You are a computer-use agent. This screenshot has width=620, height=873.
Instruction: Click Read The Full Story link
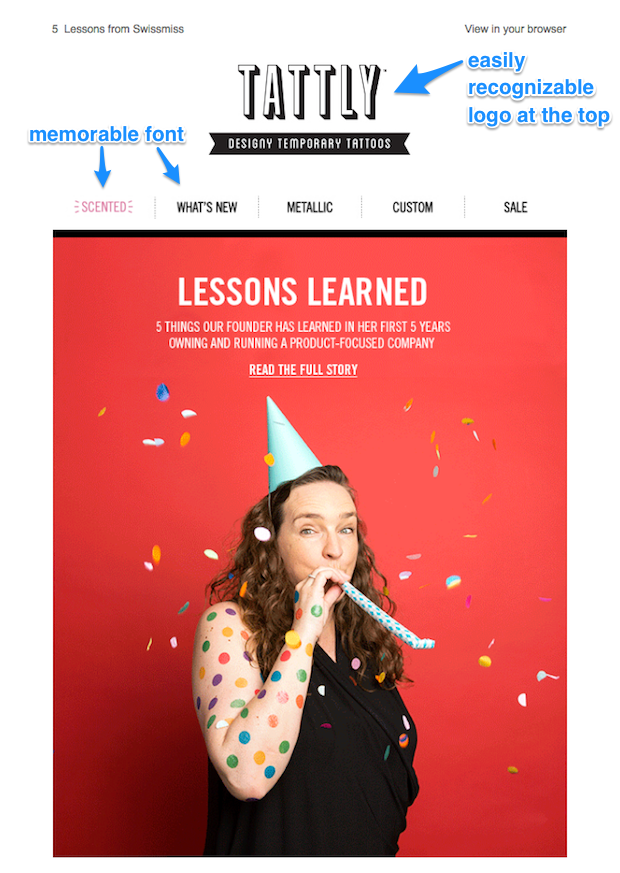[303, 370]
